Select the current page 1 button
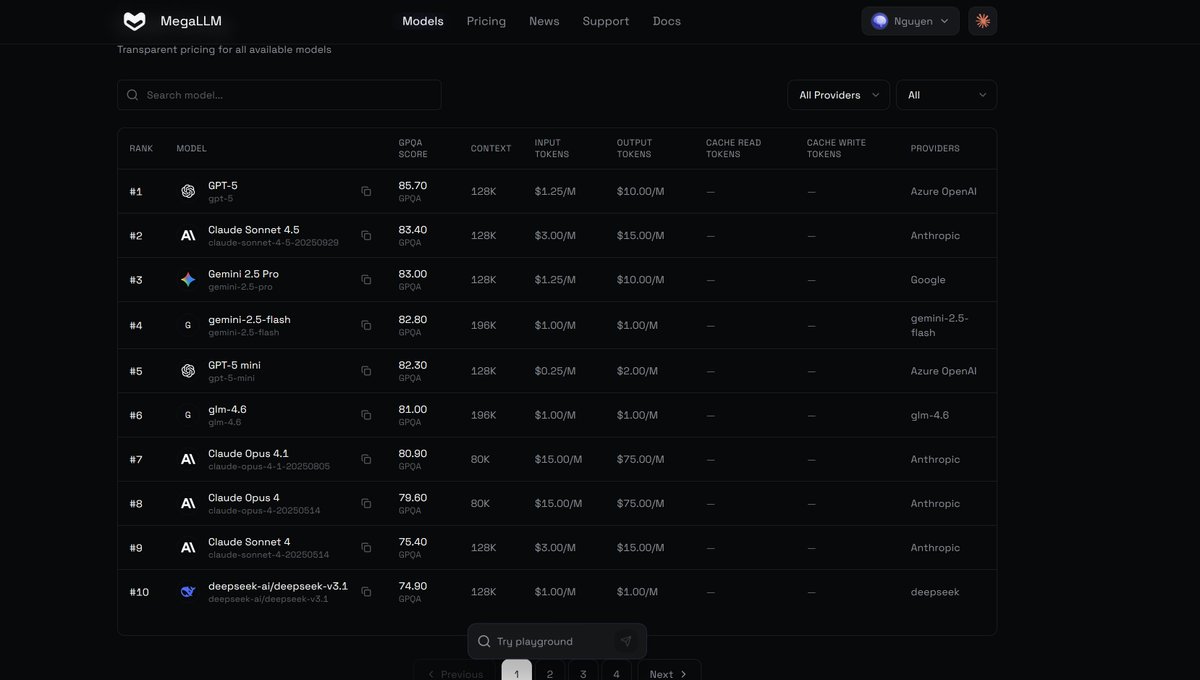1200x680 pixels. point(517,672)
